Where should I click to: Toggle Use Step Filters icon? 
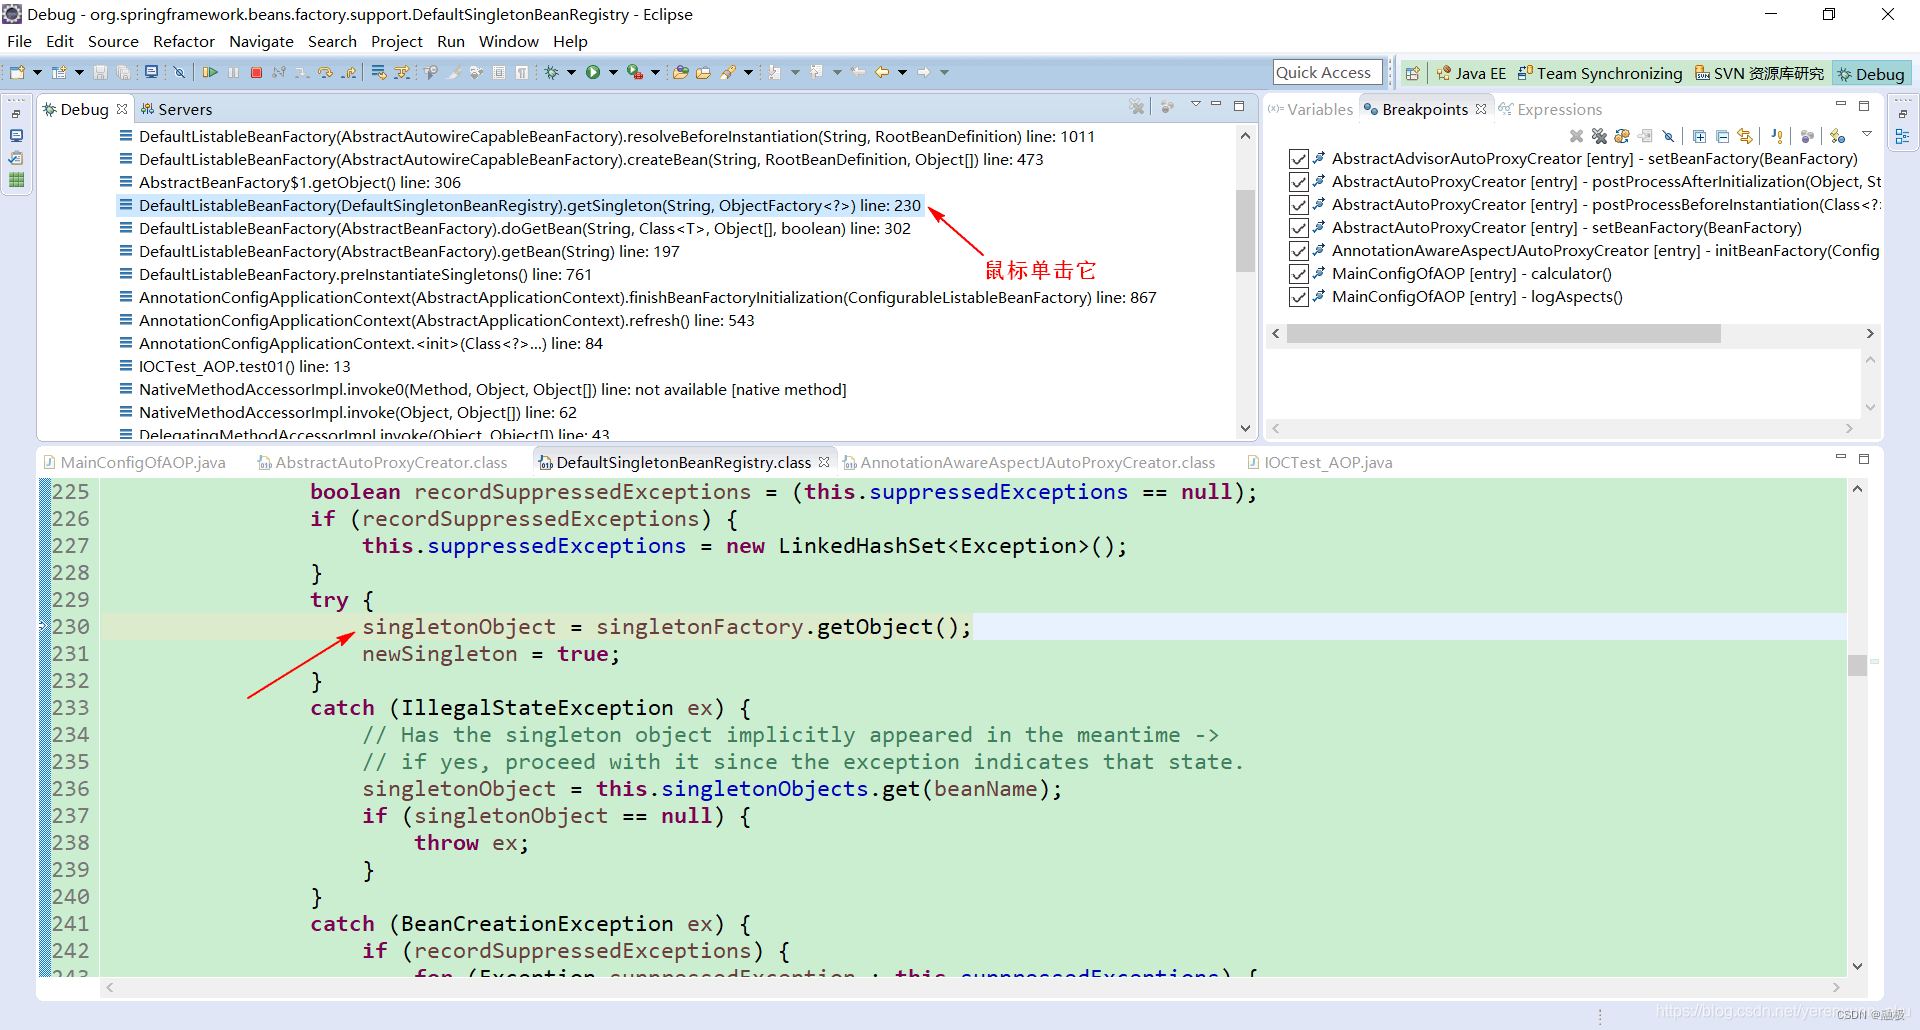tap(401, 72)
